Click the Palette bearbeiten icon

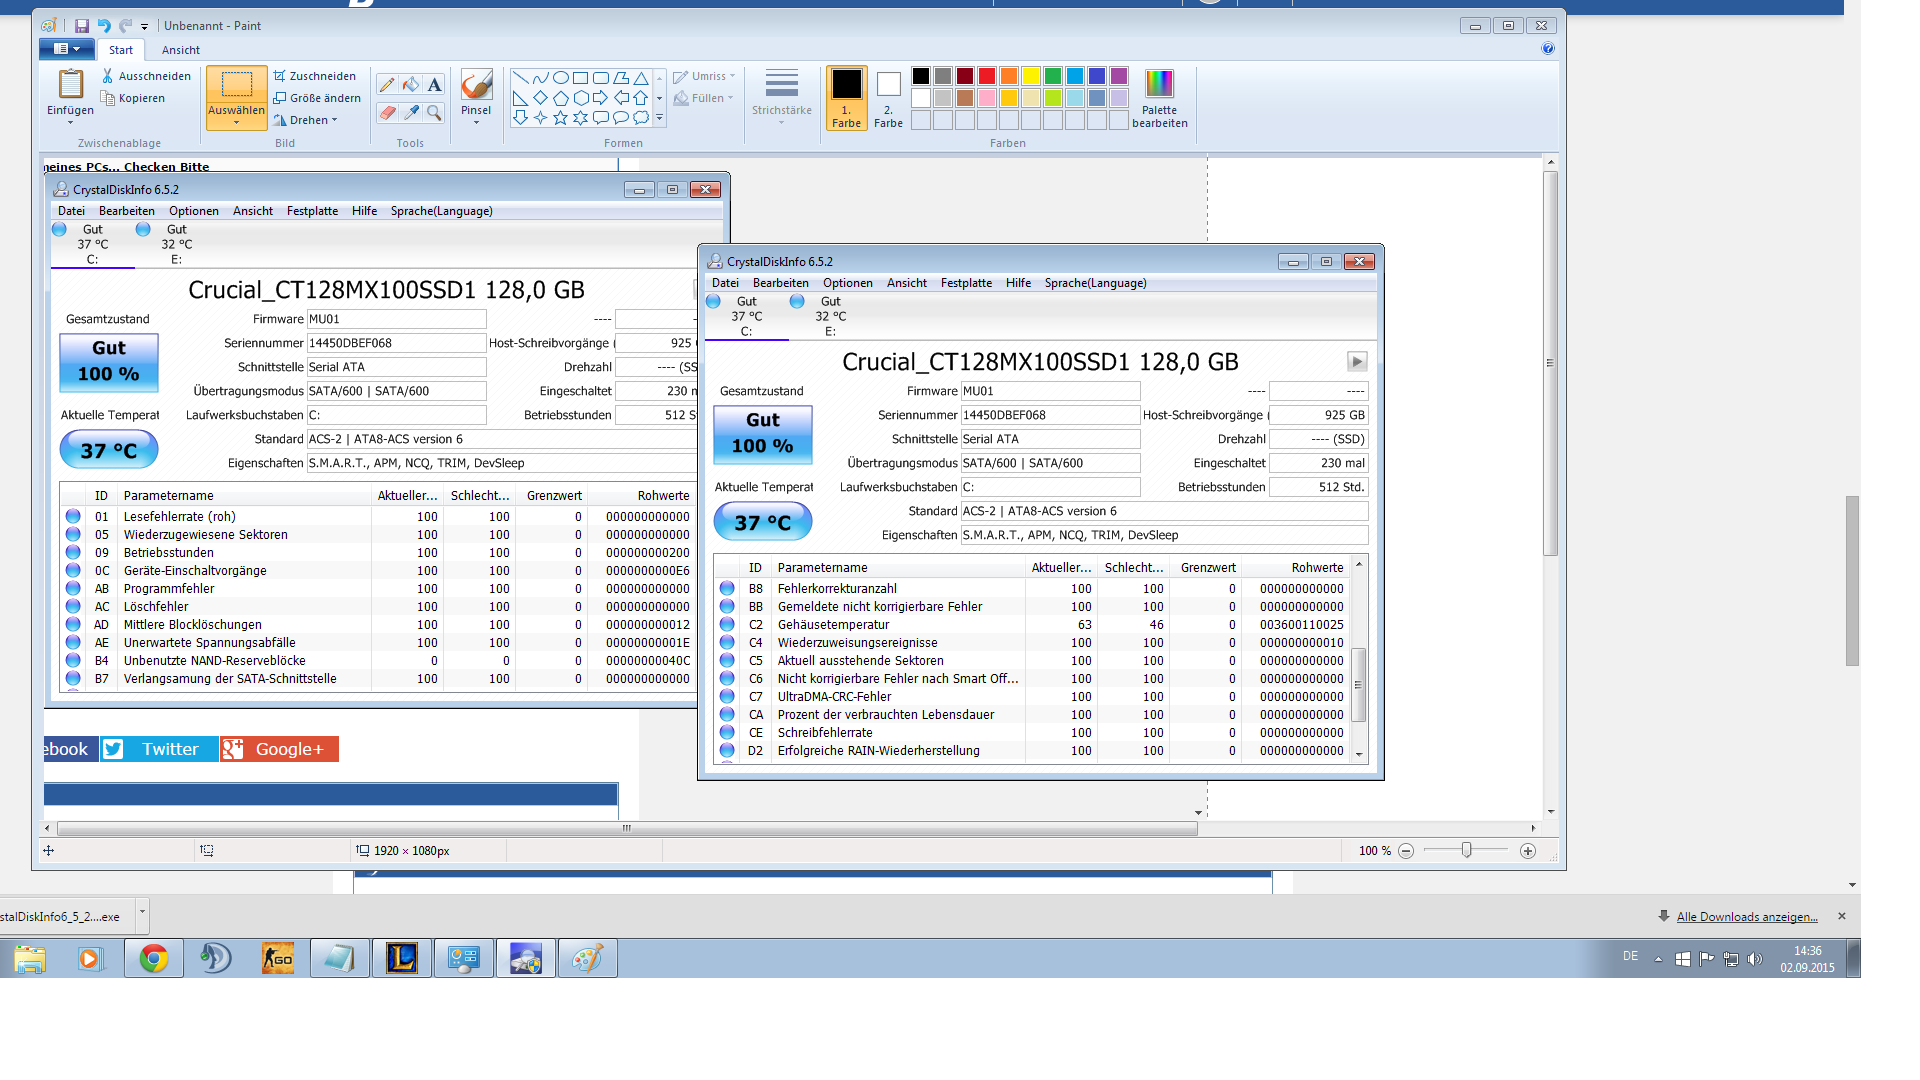[x=1159, y=84]
